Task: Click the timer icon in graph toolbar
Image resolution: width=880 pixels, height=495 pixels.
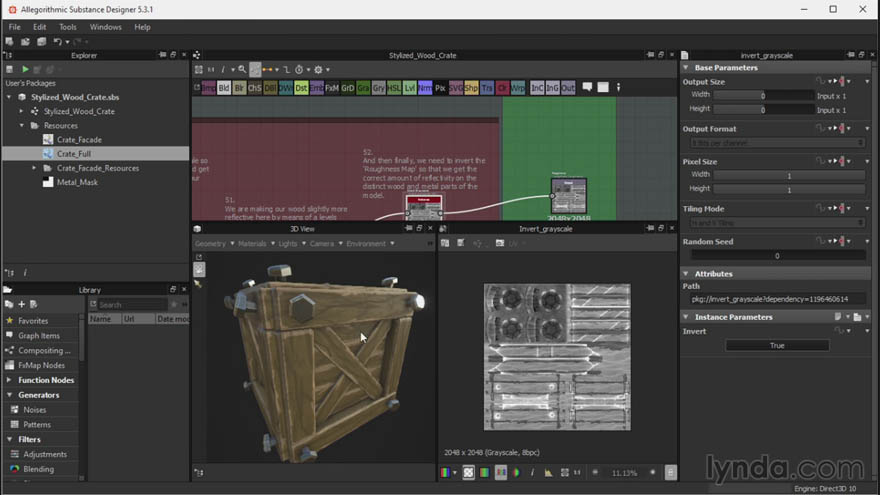Action: point(299,70)
